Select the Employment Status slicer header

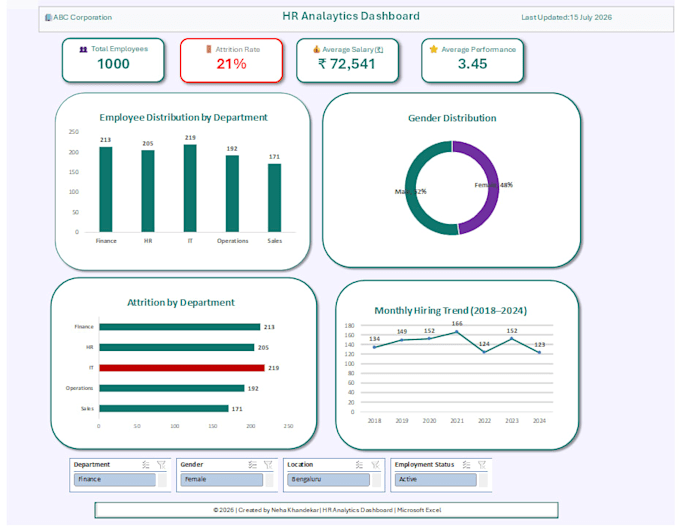[x=424, y=465]
